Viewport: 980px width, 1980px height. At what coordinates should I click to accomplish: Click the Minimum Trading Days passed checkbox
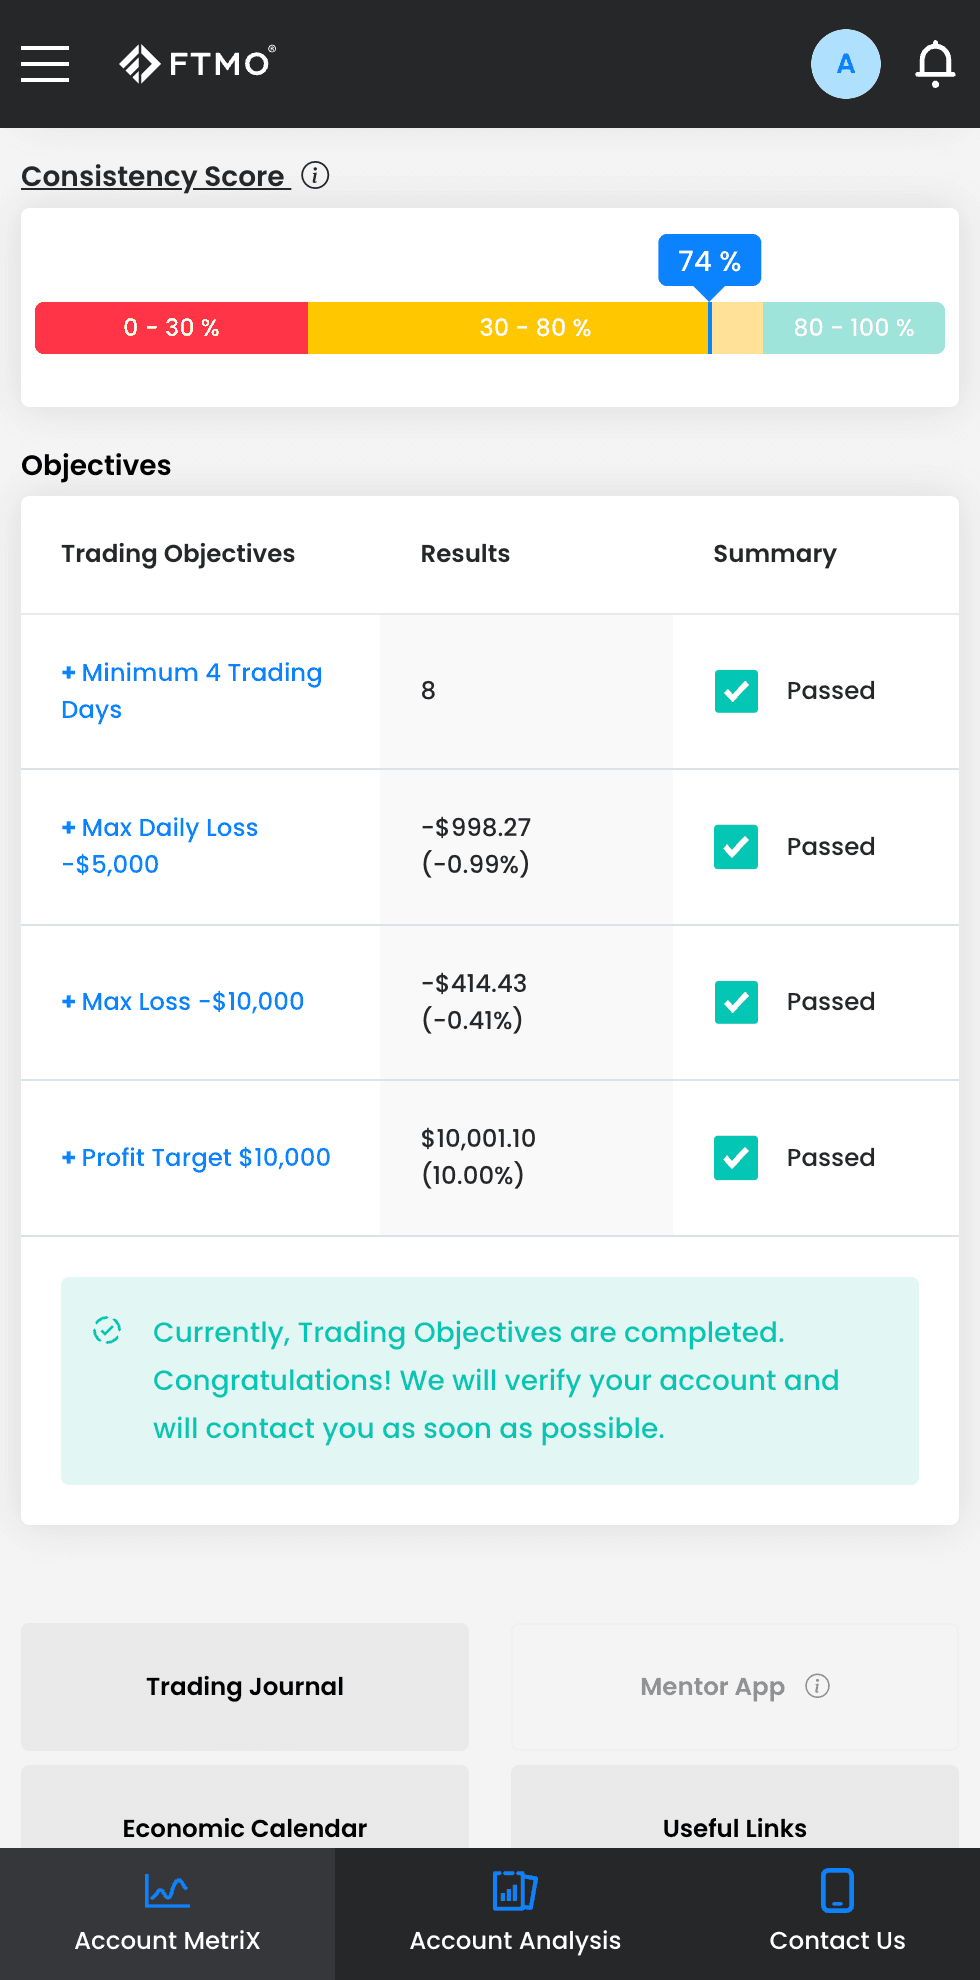[x=736, y=691]
